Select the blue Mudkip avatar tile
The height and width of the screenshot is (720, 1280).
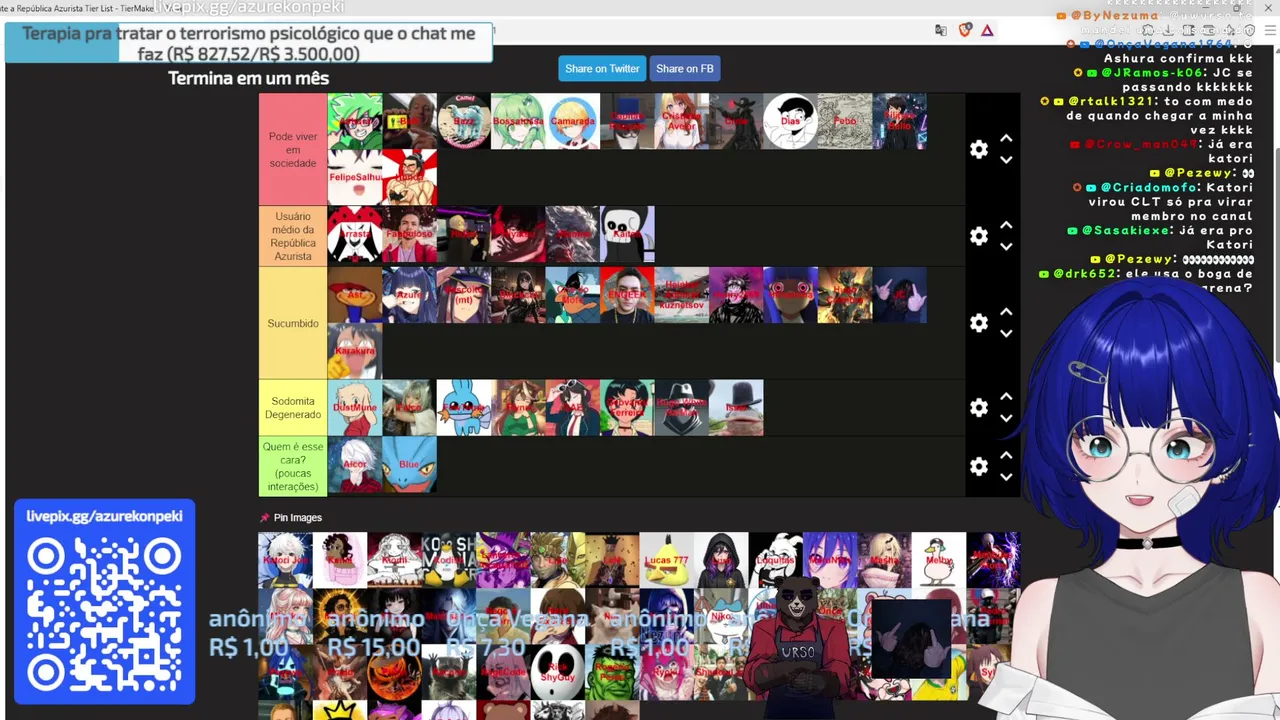(464, 408)
